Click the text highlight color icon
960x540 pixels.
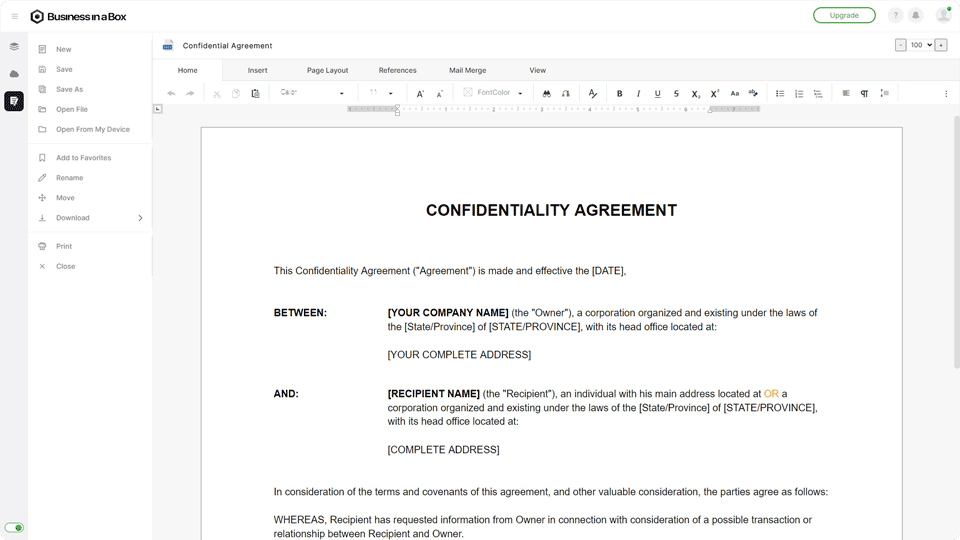coord(753,94)
